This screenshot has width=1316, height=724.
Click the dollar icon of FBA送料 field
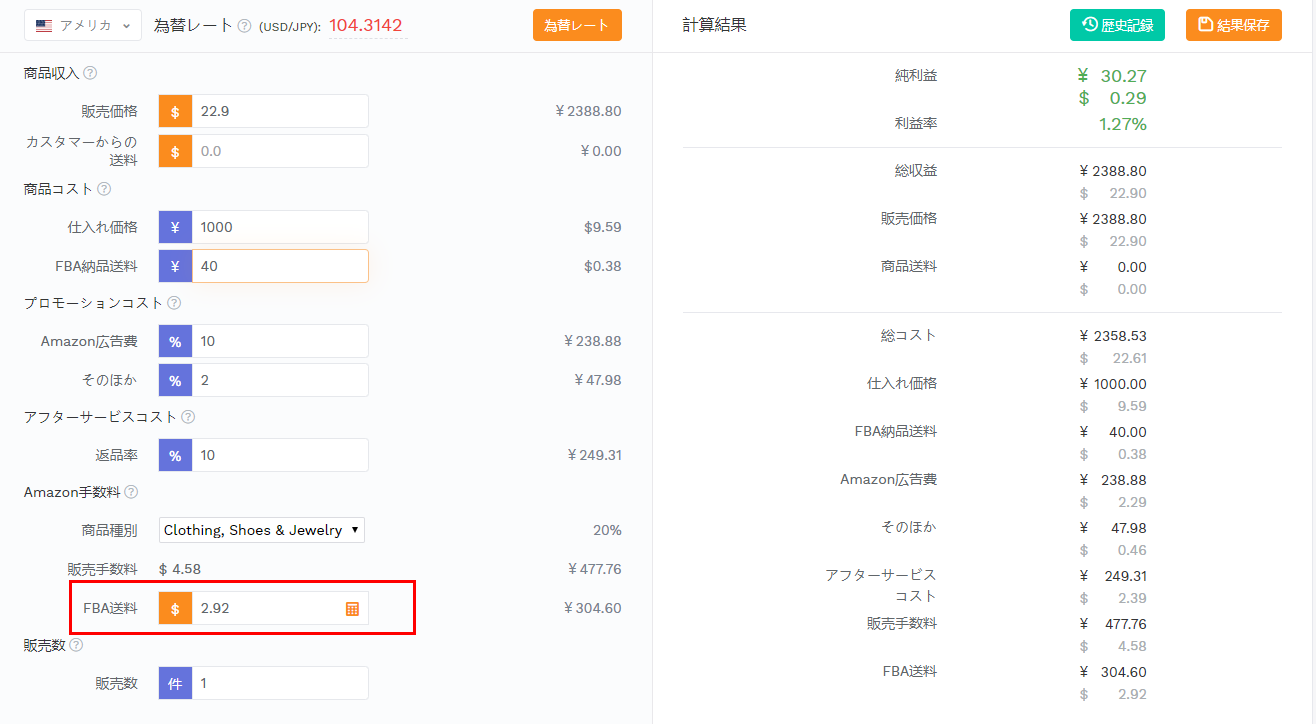coord(175,609)
